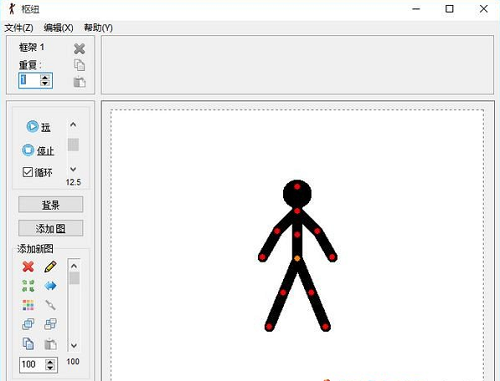500x381 pixels.
Task: Click the stickman left hand handle
Action: (x=262, y=257)
